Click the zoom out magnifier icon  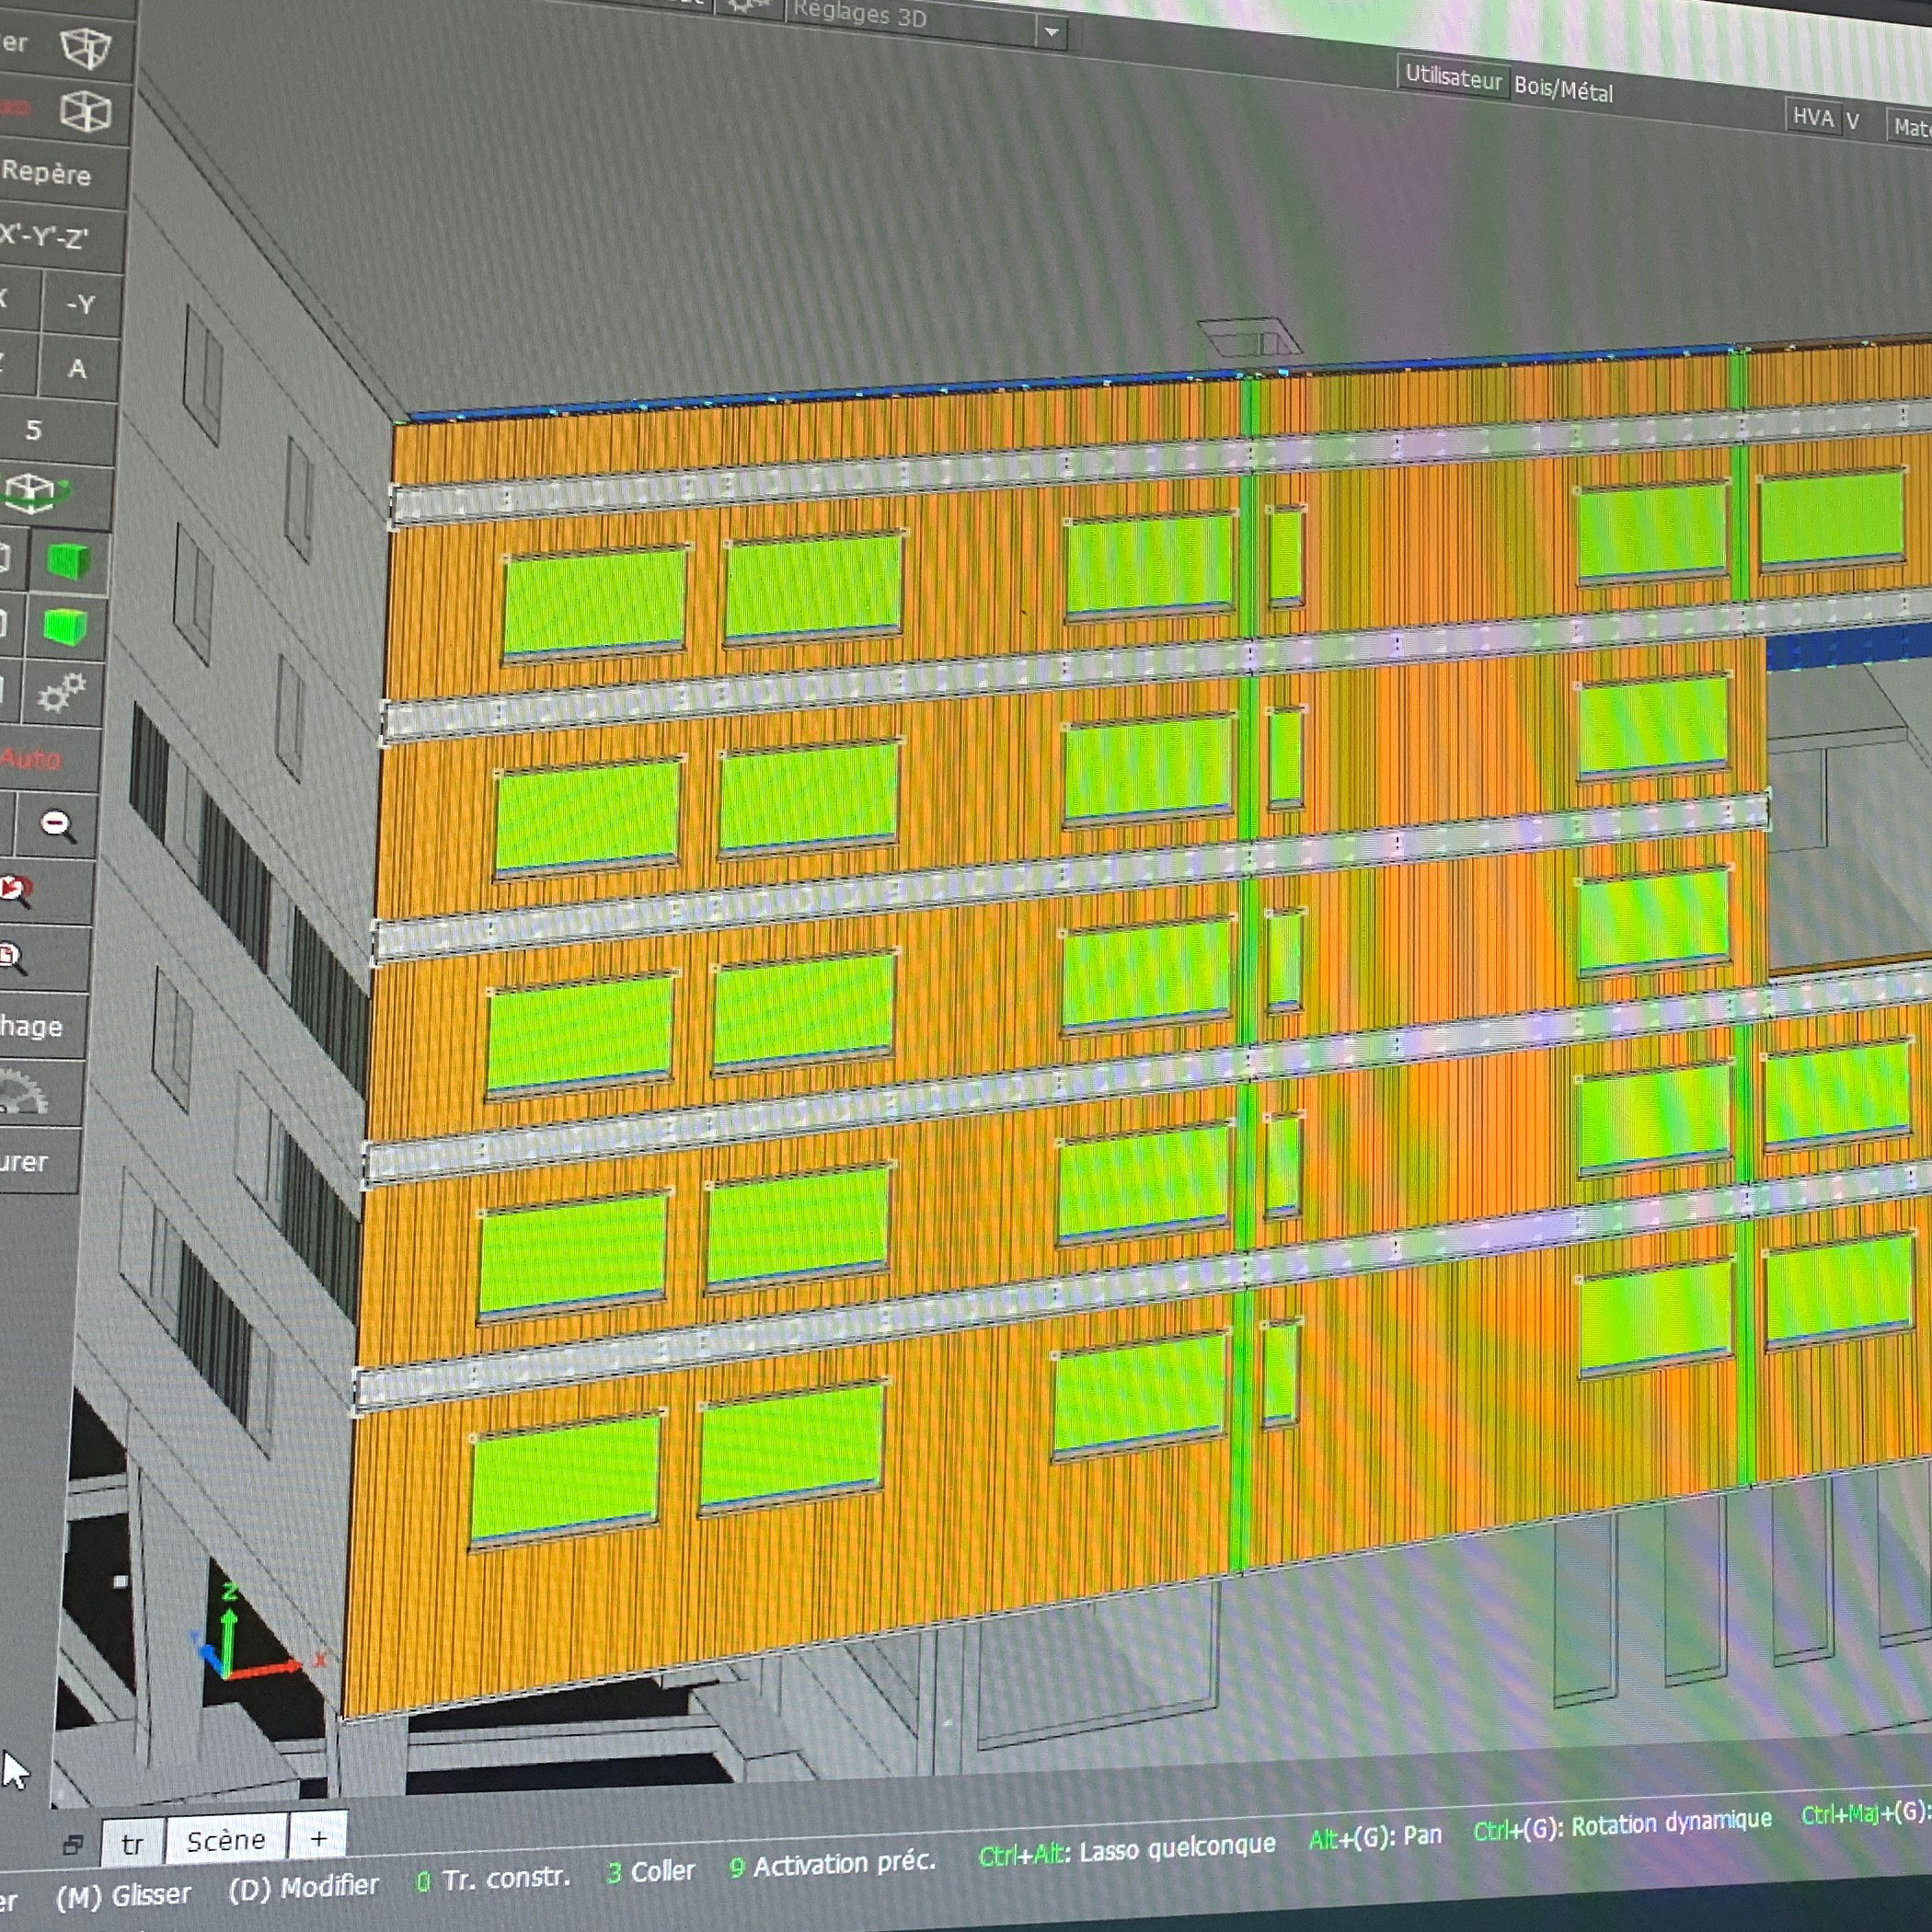click(57, 825)
